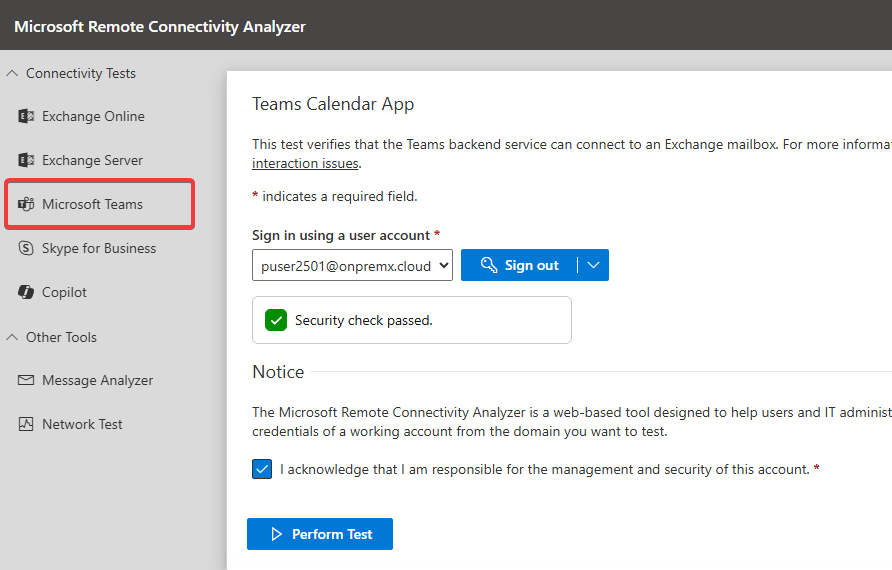Click the Message Analyzer envelope icon
892x570 pixels.
[26, 380]
